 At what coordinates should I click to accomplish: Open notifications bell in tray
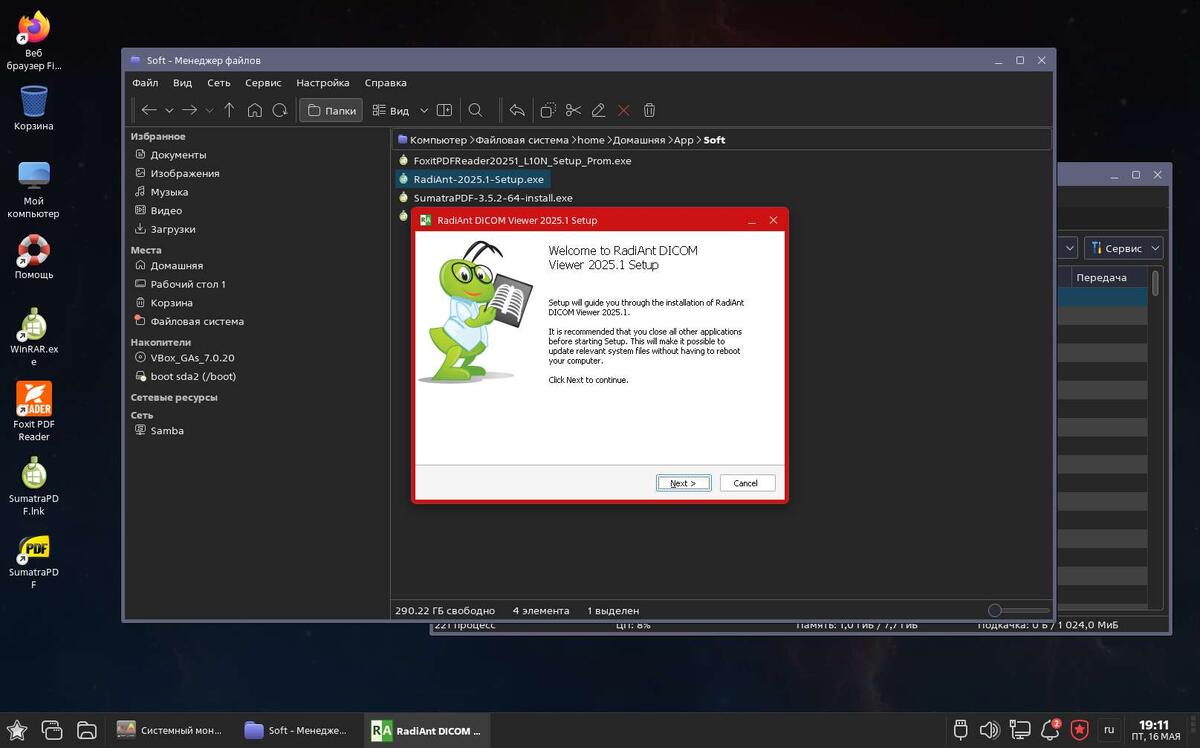click(x=1050, y=730)
